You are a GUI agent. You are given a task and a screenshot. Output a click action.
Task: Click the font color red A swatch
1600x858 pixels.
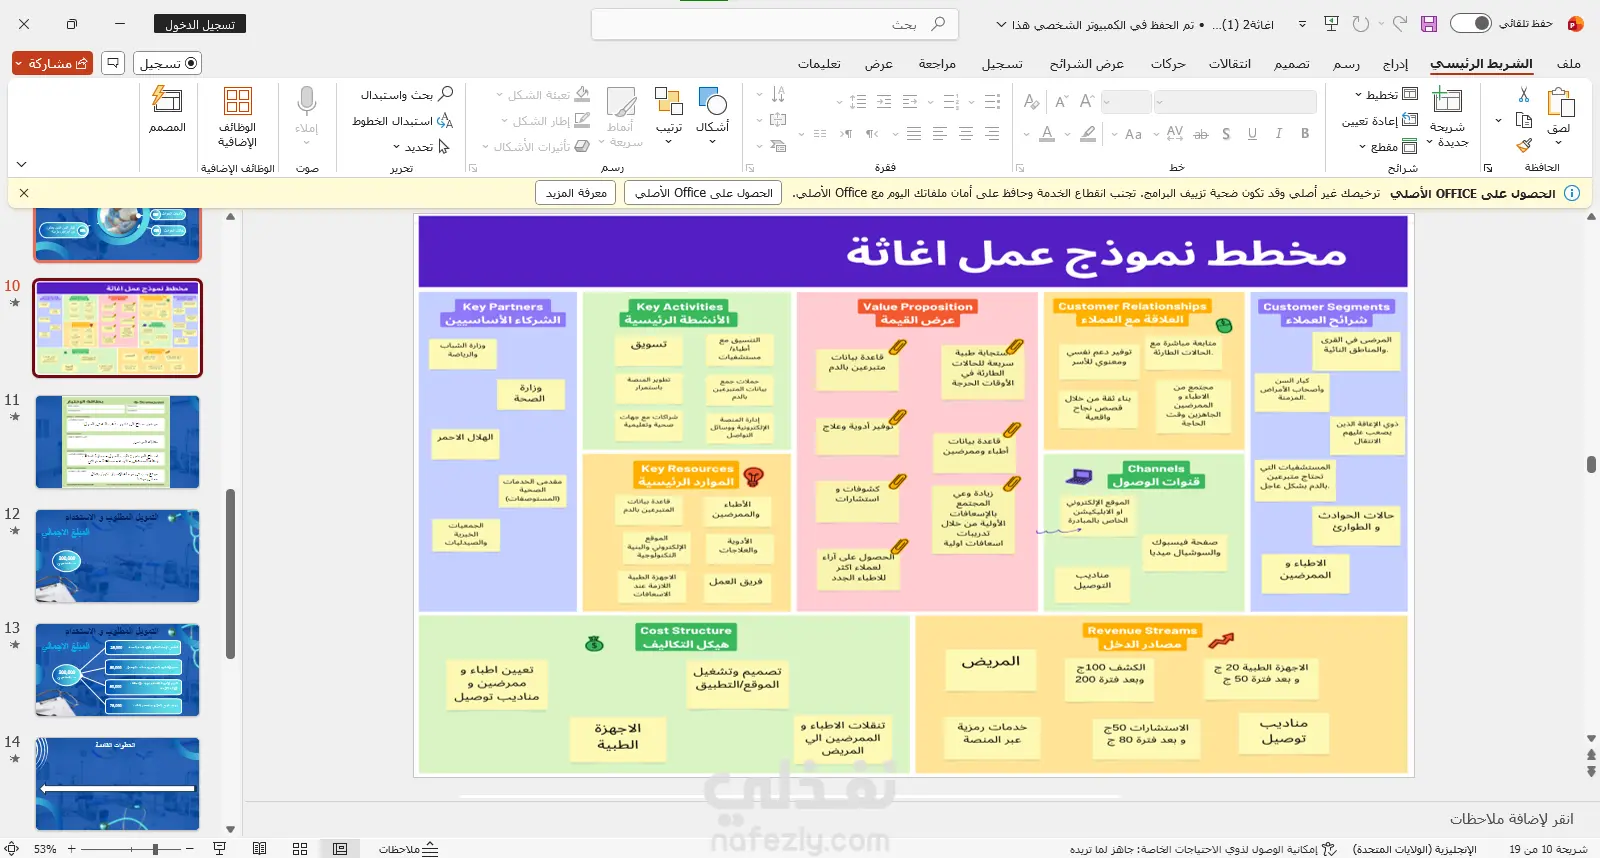[x=1047, y=134]
